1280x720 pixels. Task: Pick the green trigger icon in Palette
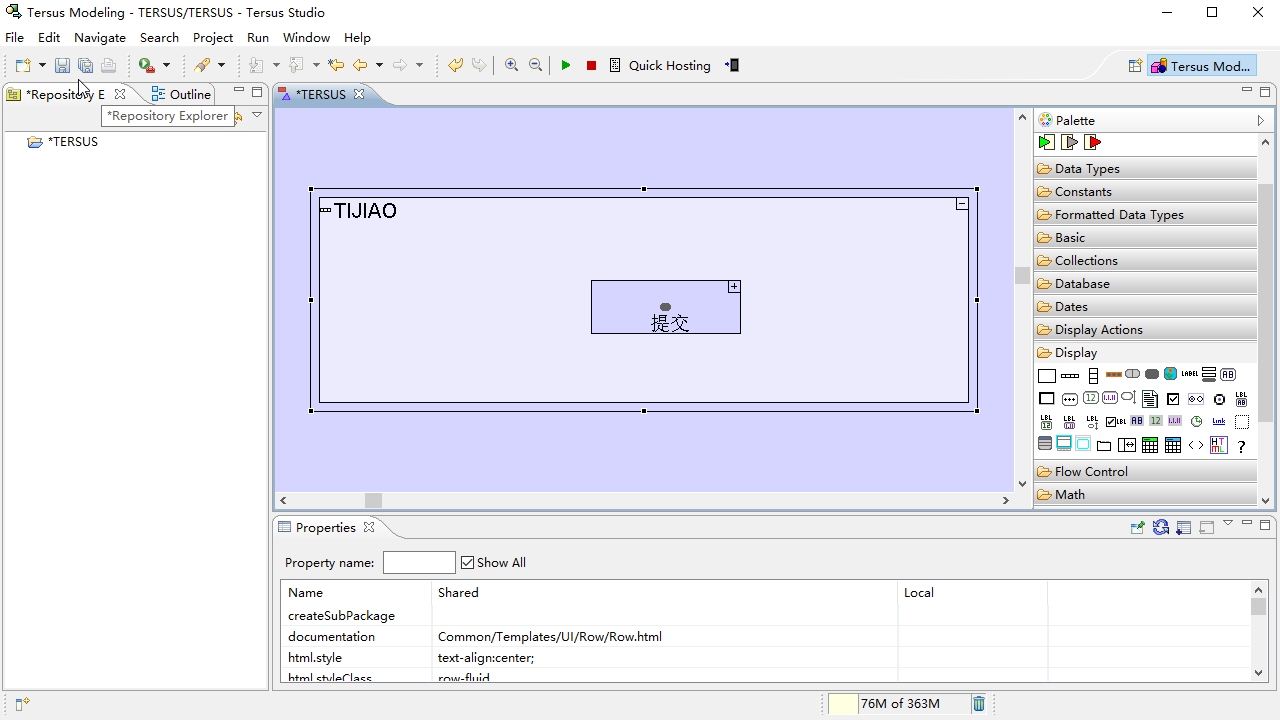click(x=1046, y=142)
